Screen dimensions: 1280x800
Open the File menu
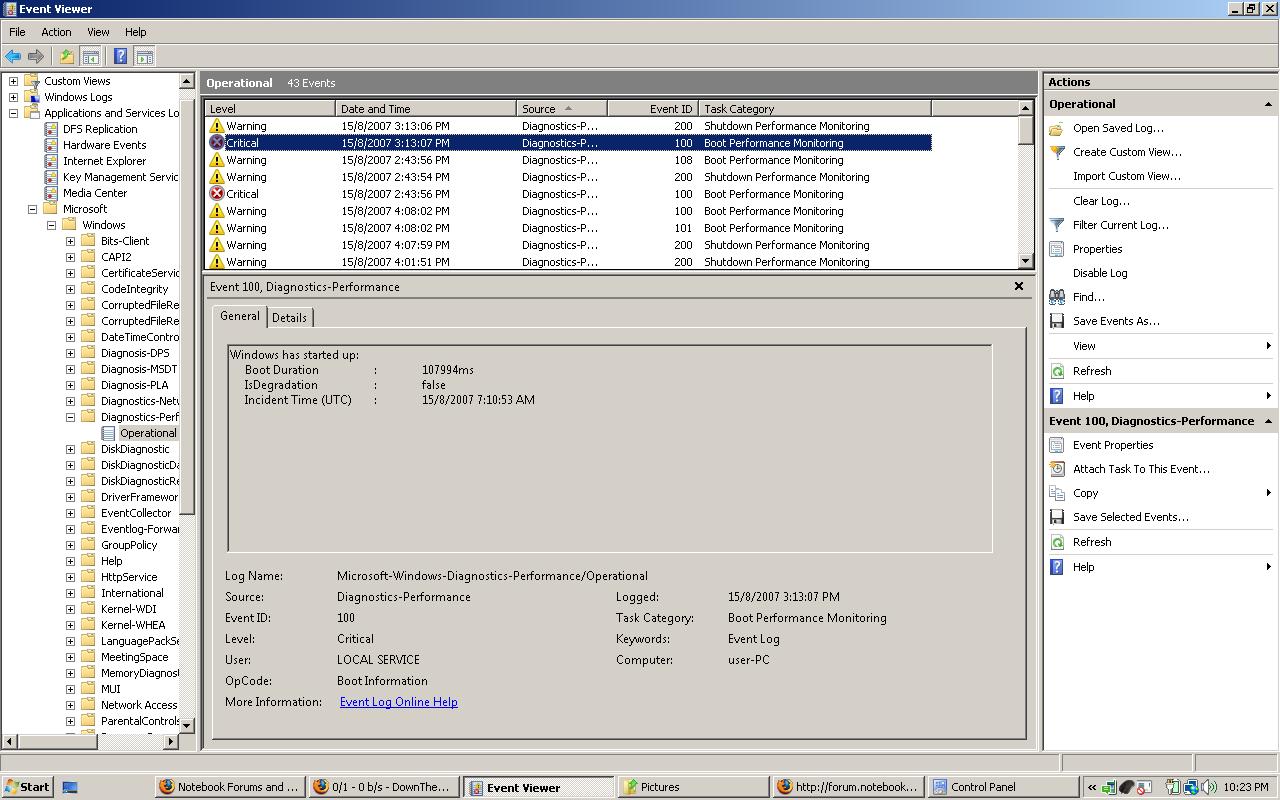[17, 32]
